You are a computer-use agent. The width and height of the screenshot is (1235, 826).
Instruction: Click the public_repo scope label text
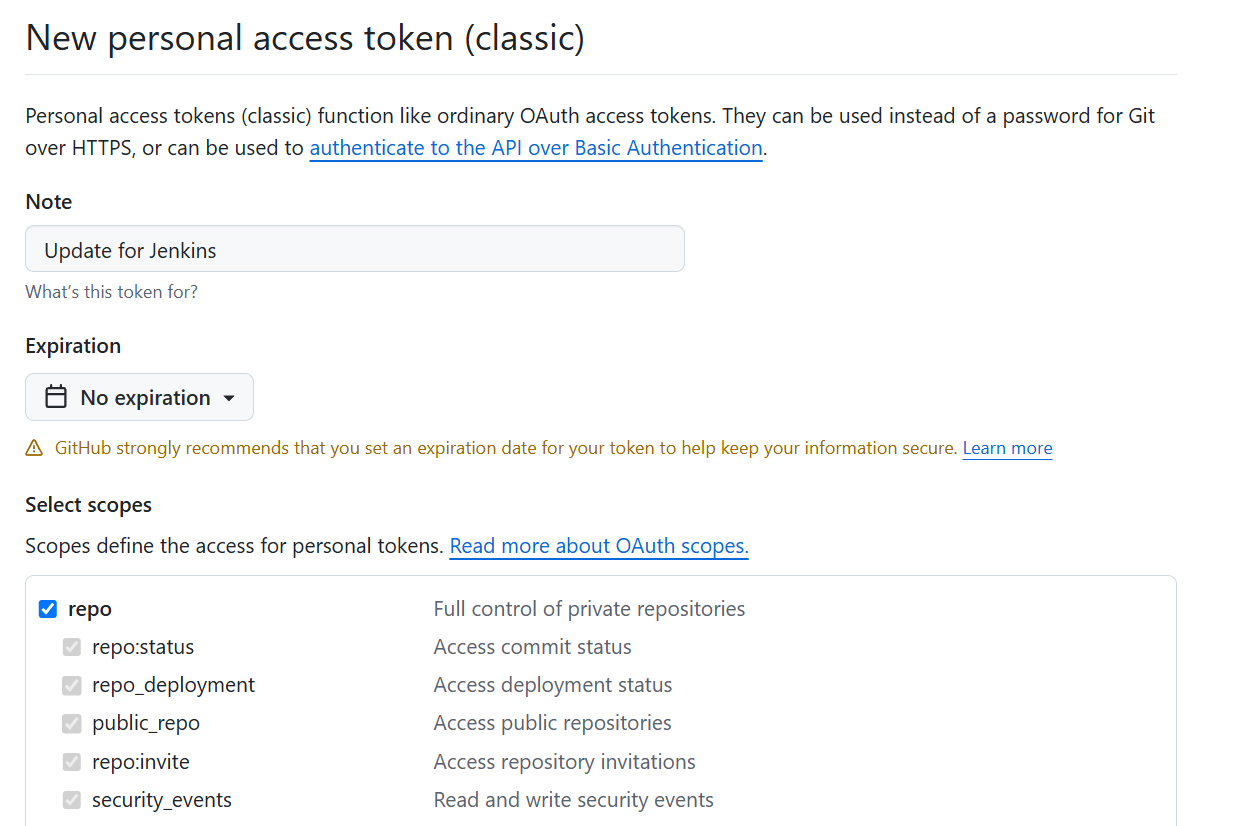click(x=146, y=723)
